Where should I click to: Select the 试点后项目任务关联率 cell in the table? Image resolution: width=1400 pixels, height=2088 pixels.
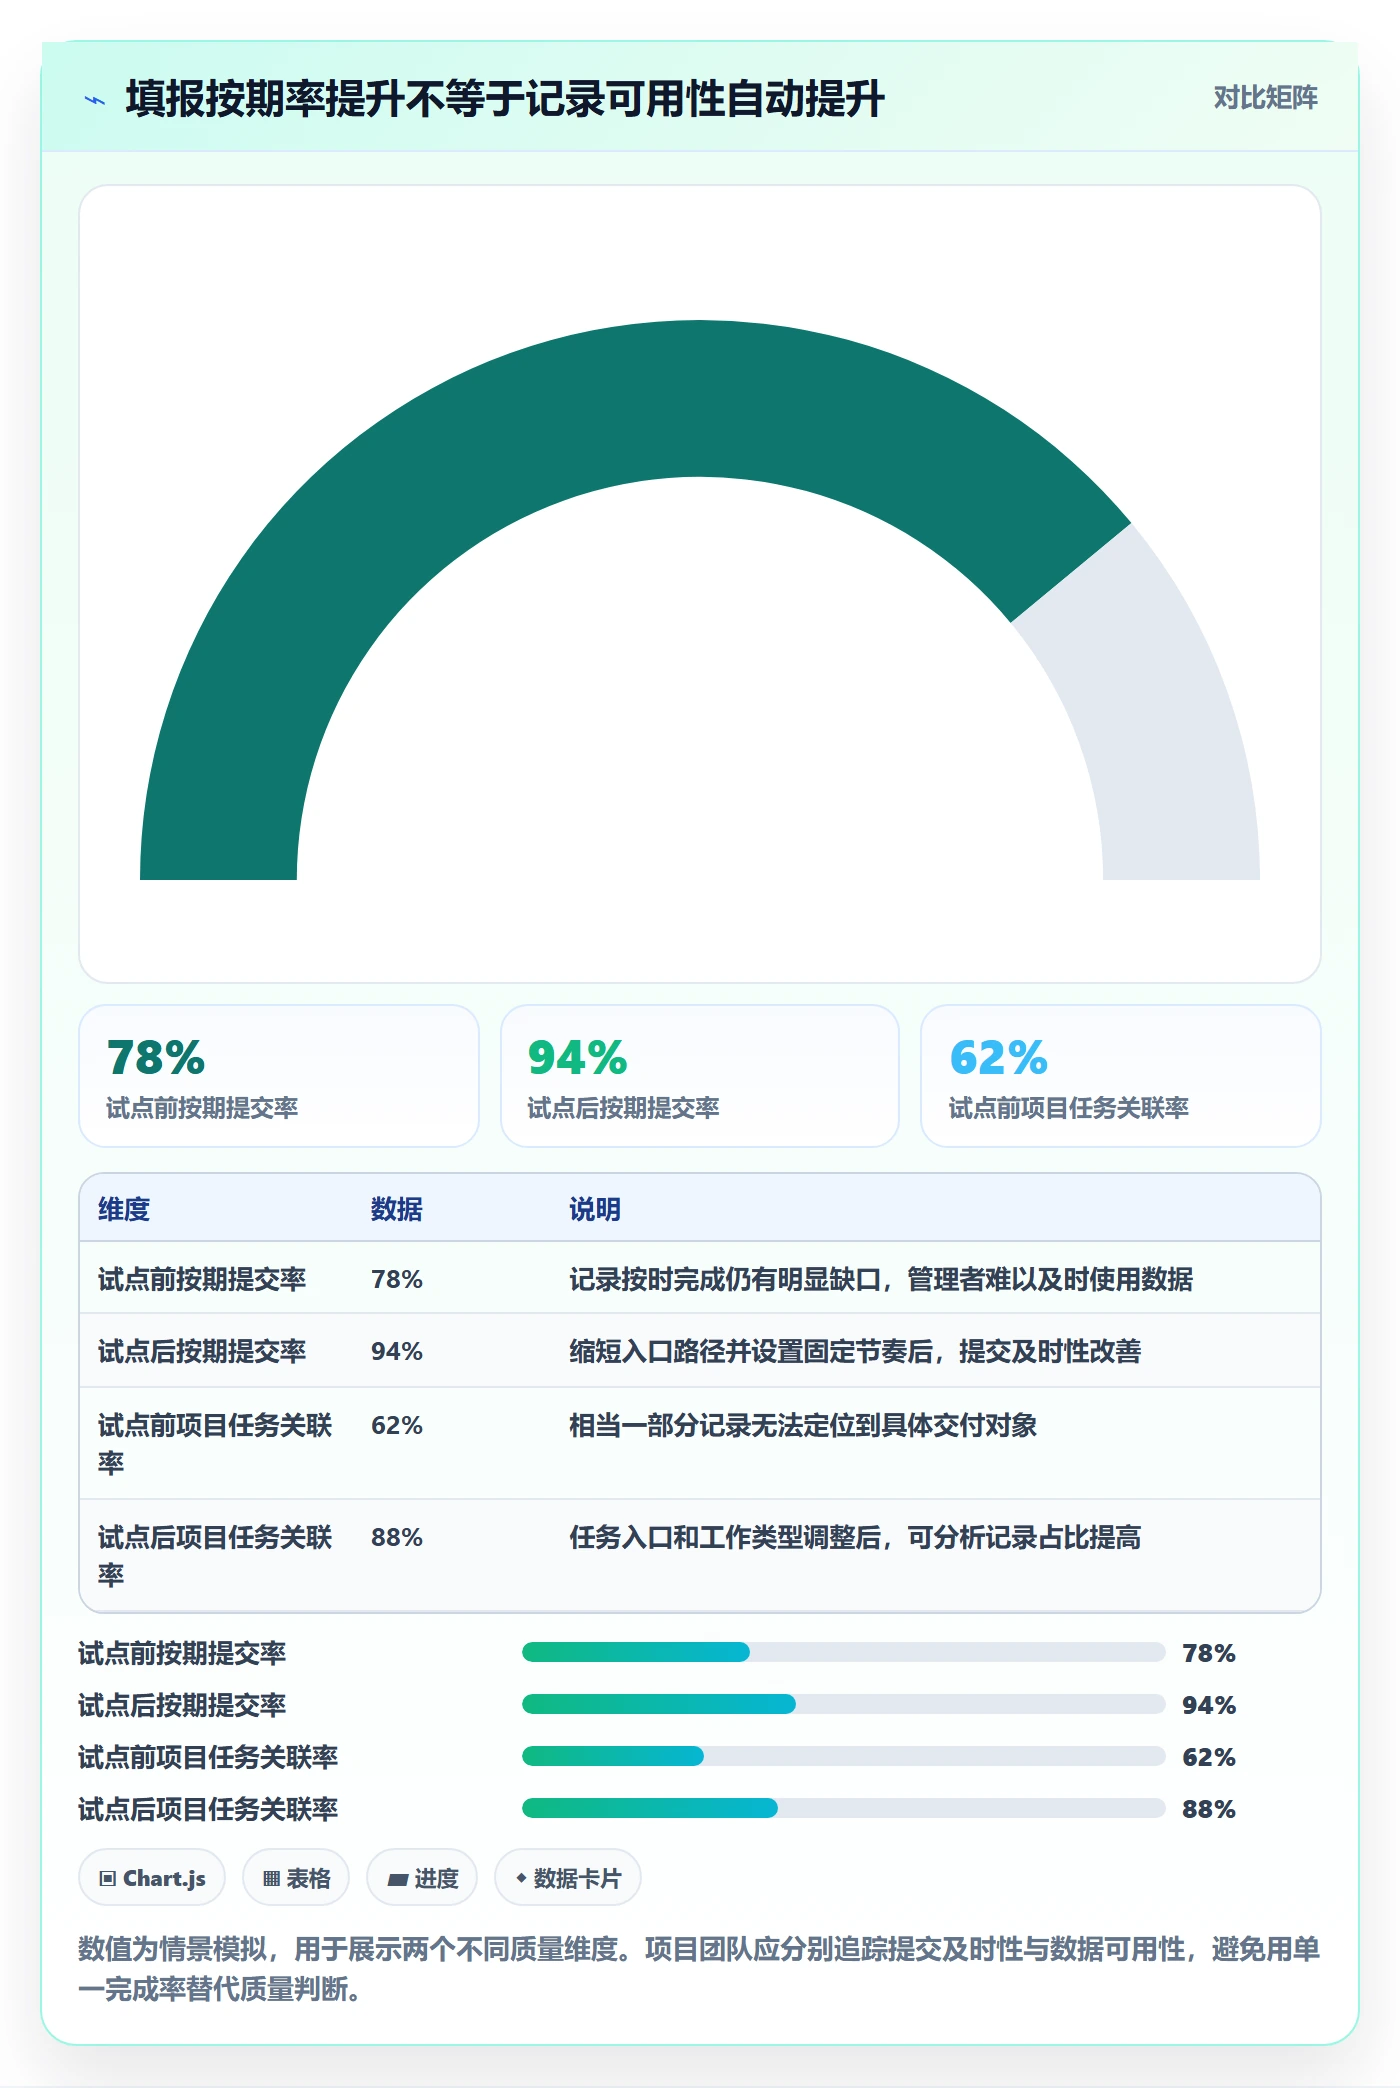point(215,1555)
